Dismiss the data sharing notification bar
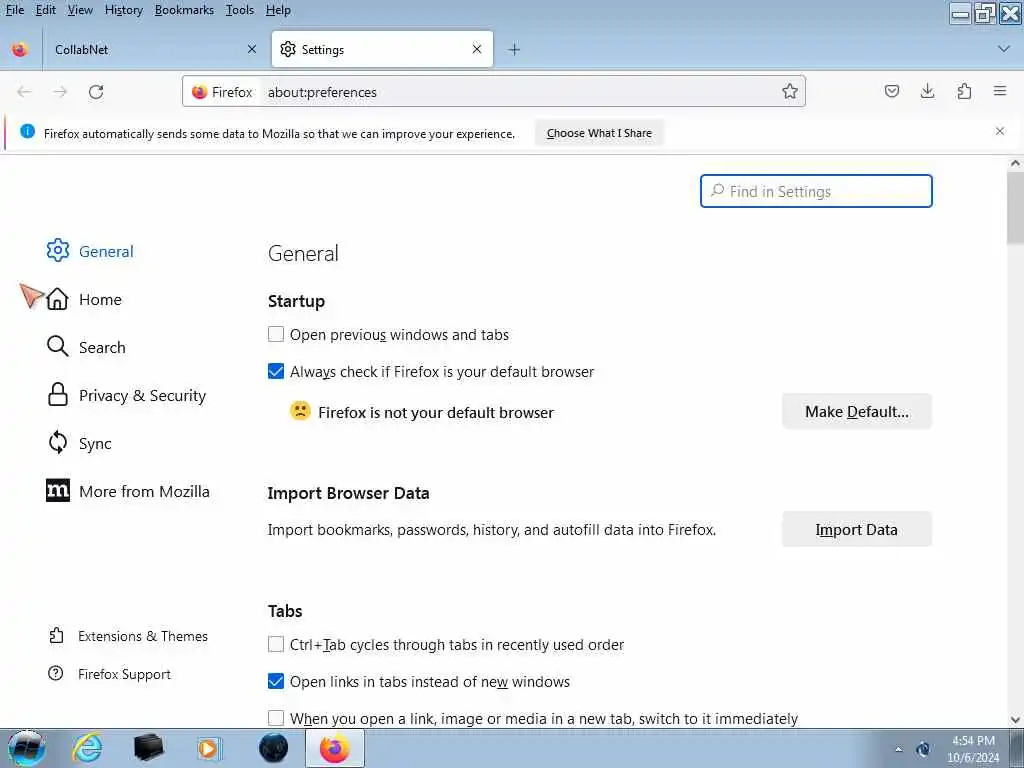1024x768 pixels. click(1000, 131)
